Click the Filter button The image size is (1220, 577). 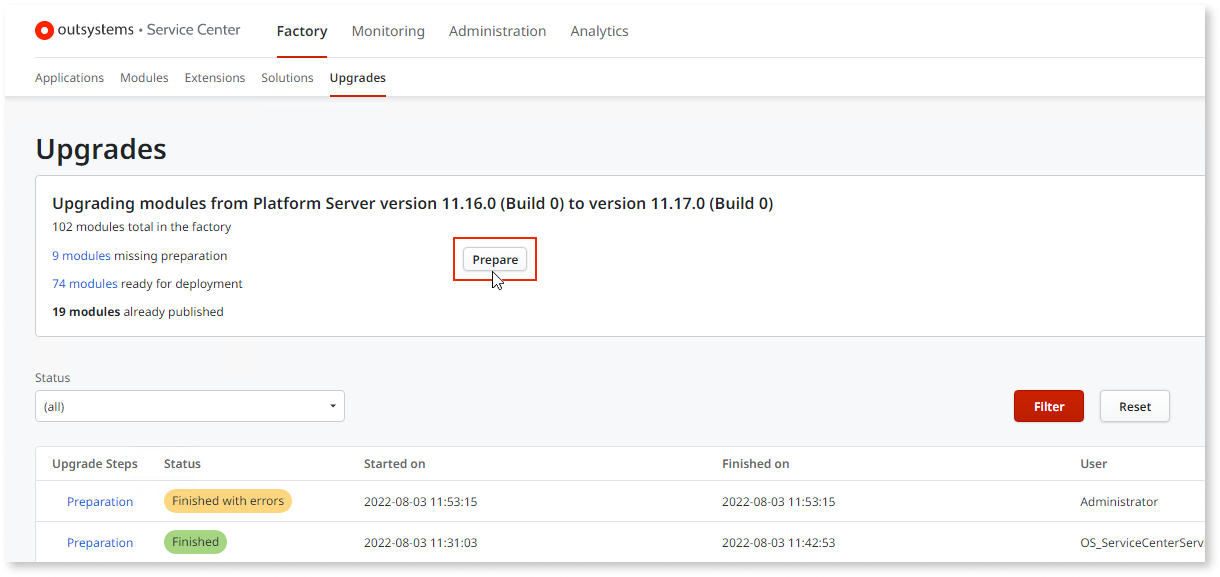coord(1048,406)
